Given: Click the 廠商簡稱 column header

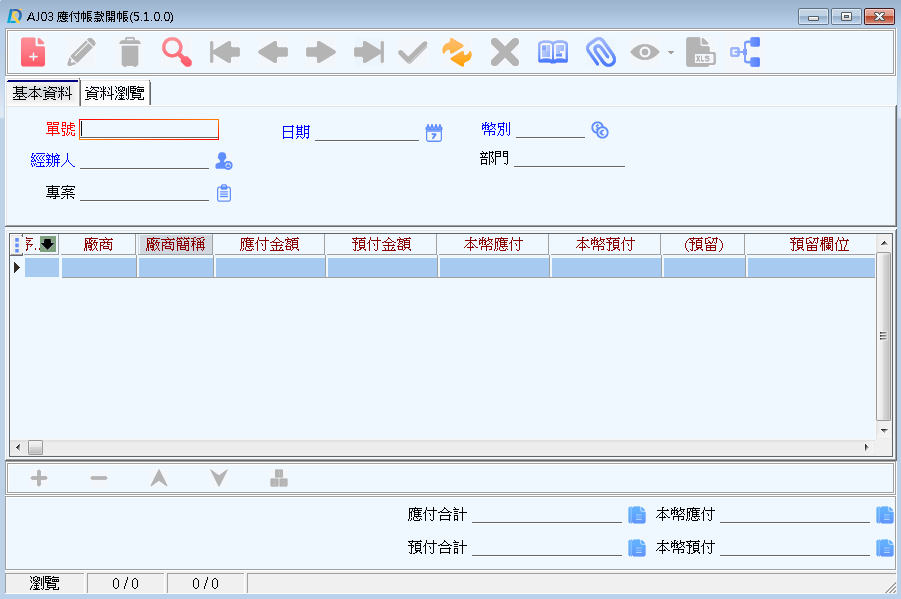Looking at the screenshot, I should click(175, 244).
